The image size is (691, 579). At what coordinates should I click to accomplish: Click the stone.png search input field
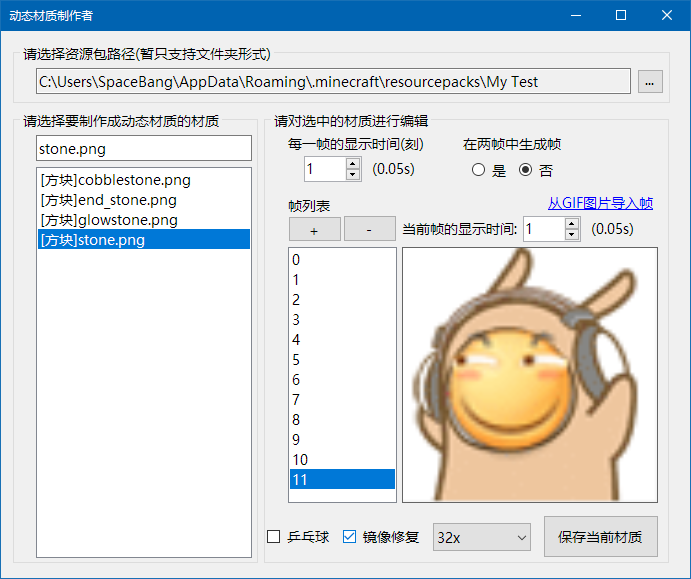tap(144, 148)
